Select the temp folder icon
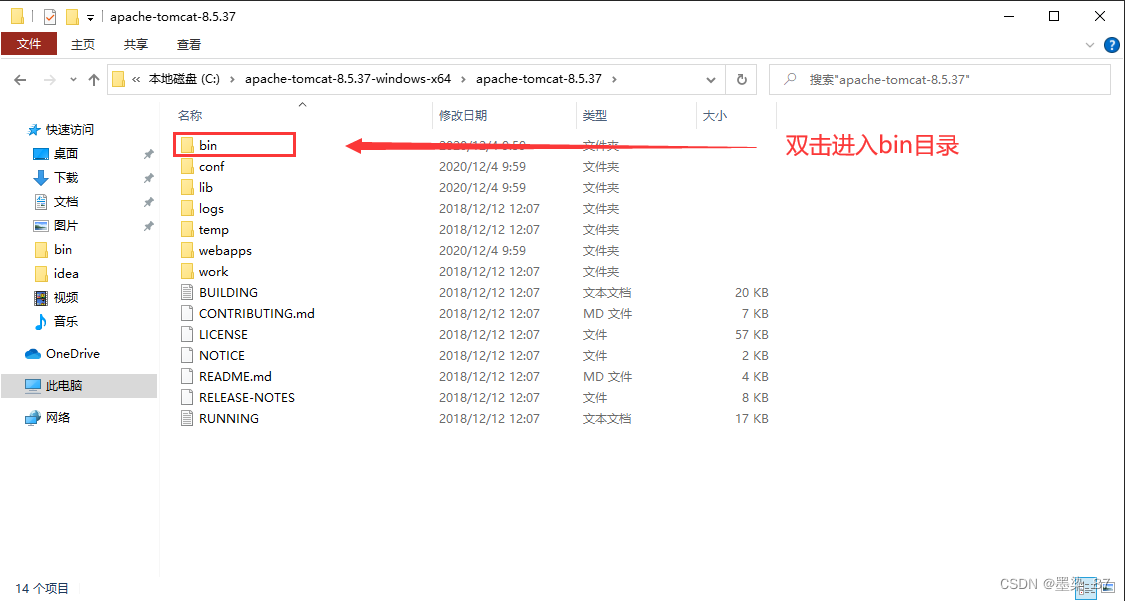Viewport: 1125px width, 601px height. (187, 229)
